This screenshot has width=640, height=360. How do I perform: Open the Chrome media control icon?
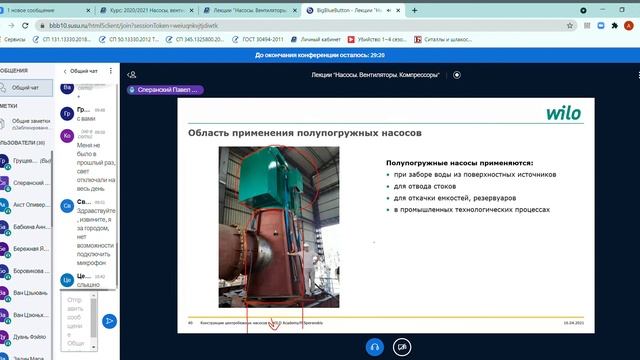coord(583,11)
